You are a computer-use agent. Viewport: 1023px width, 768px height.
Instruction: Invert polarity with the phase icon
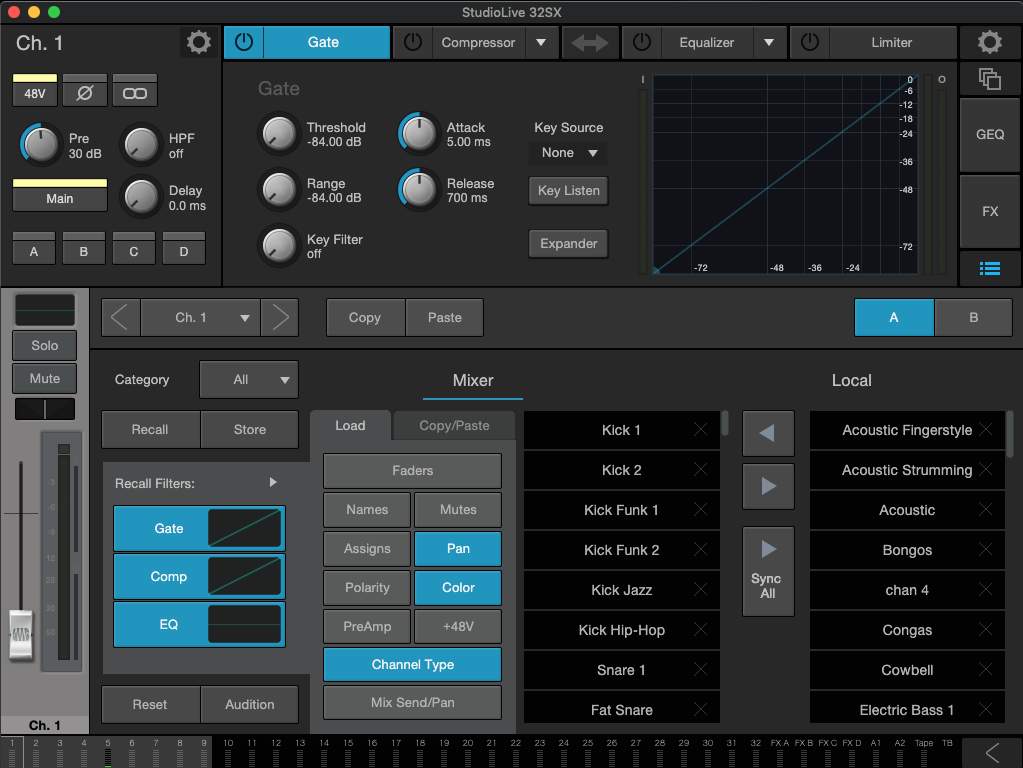coord(85,92)
